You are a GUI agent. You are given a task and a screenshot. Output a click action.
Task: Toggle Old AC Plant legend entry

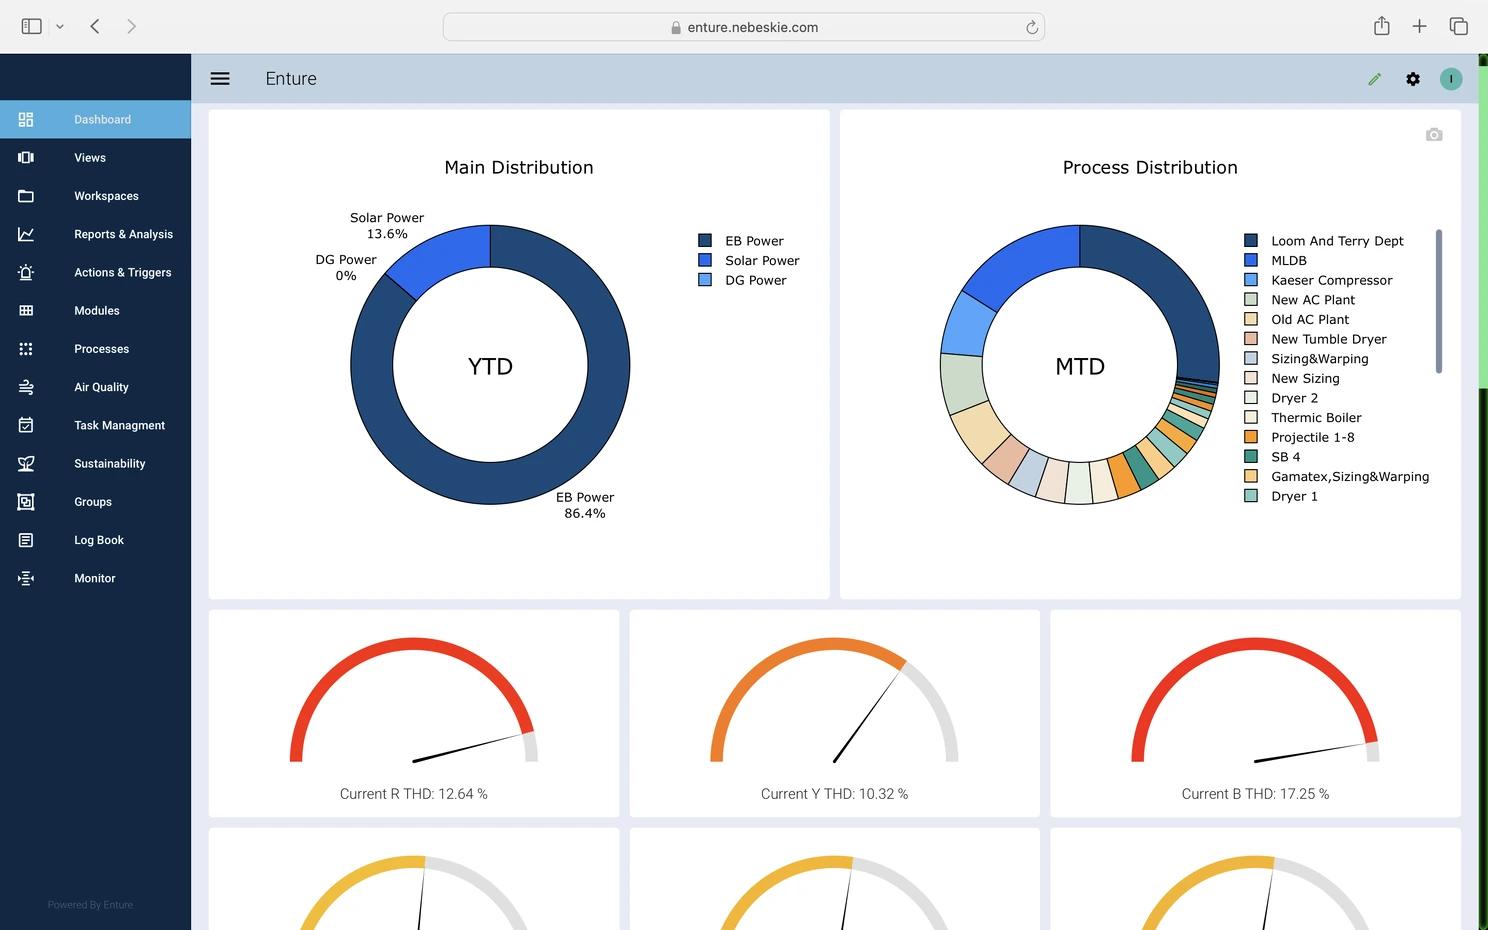coord(1296,319)
